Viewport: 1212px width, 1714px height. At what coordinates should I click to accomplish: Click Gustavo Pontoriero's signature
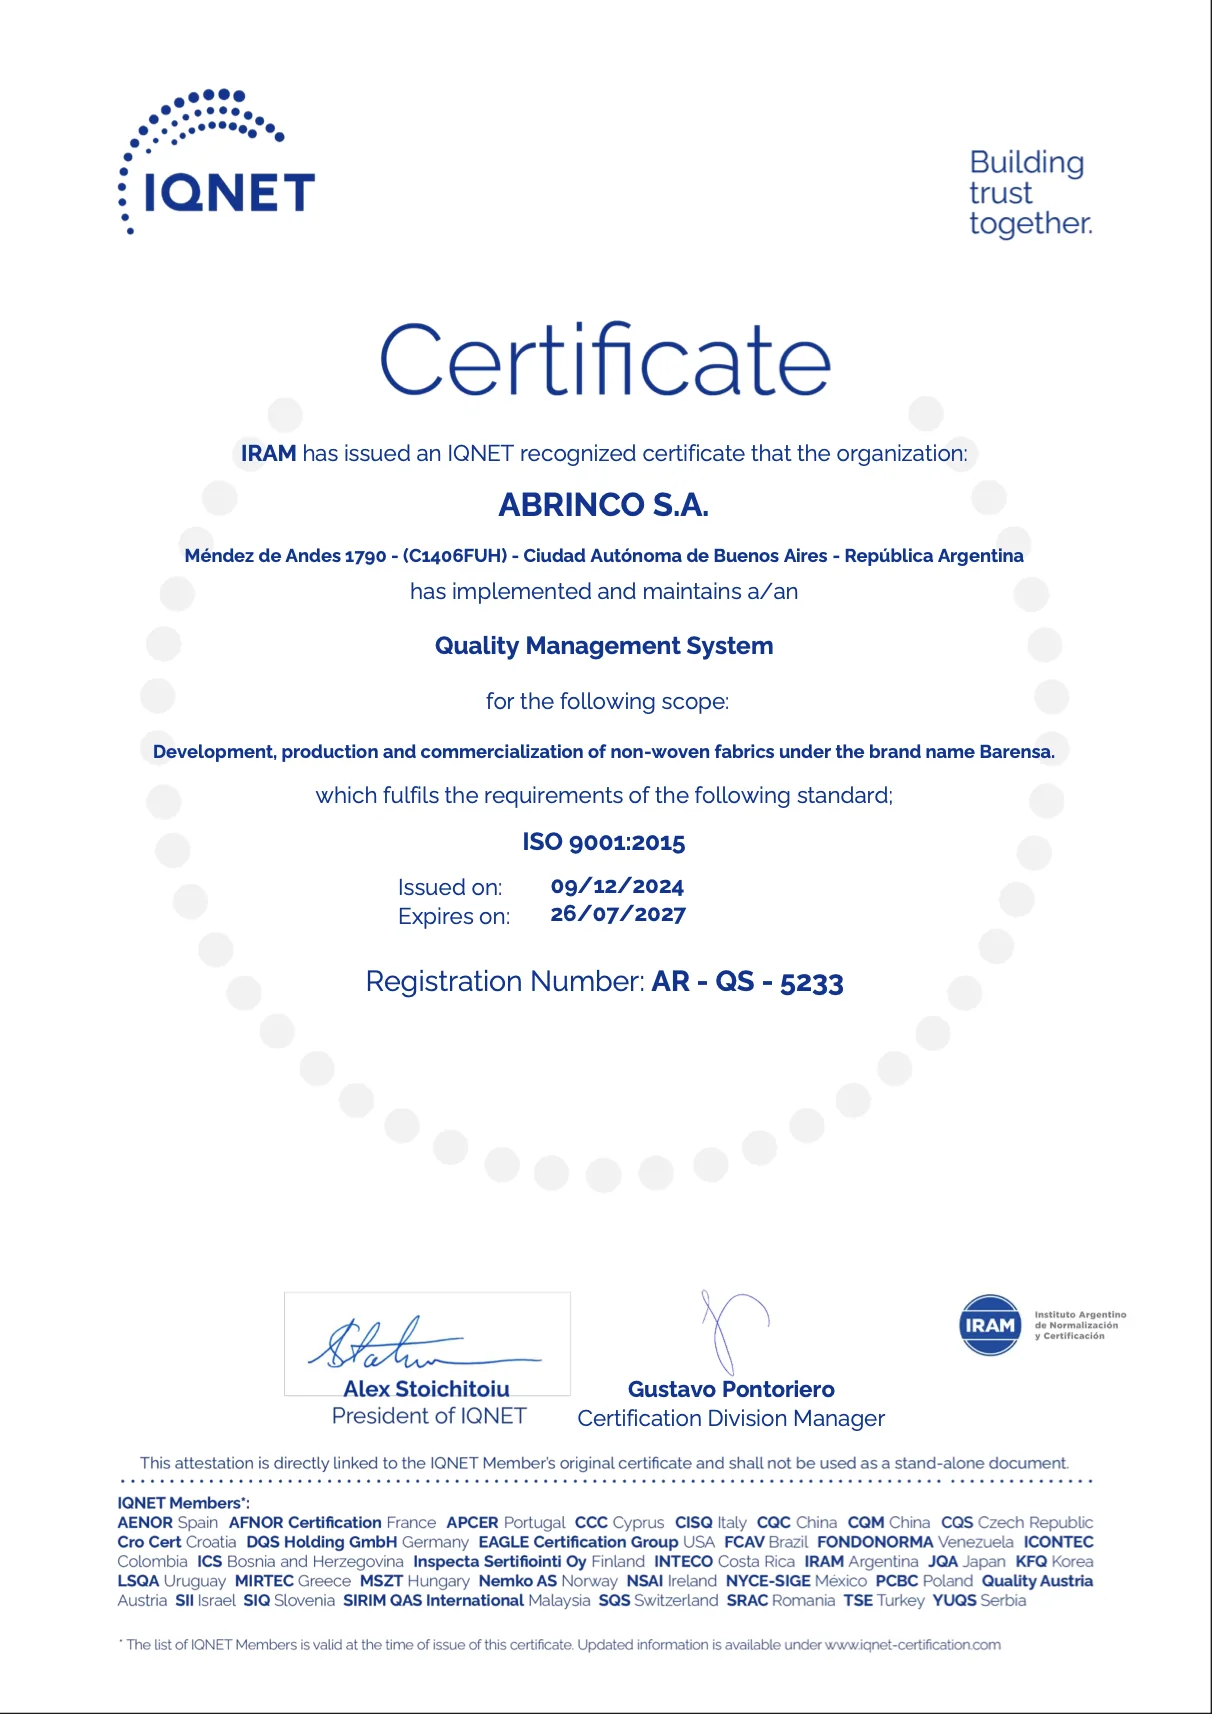click(734, 1332)
